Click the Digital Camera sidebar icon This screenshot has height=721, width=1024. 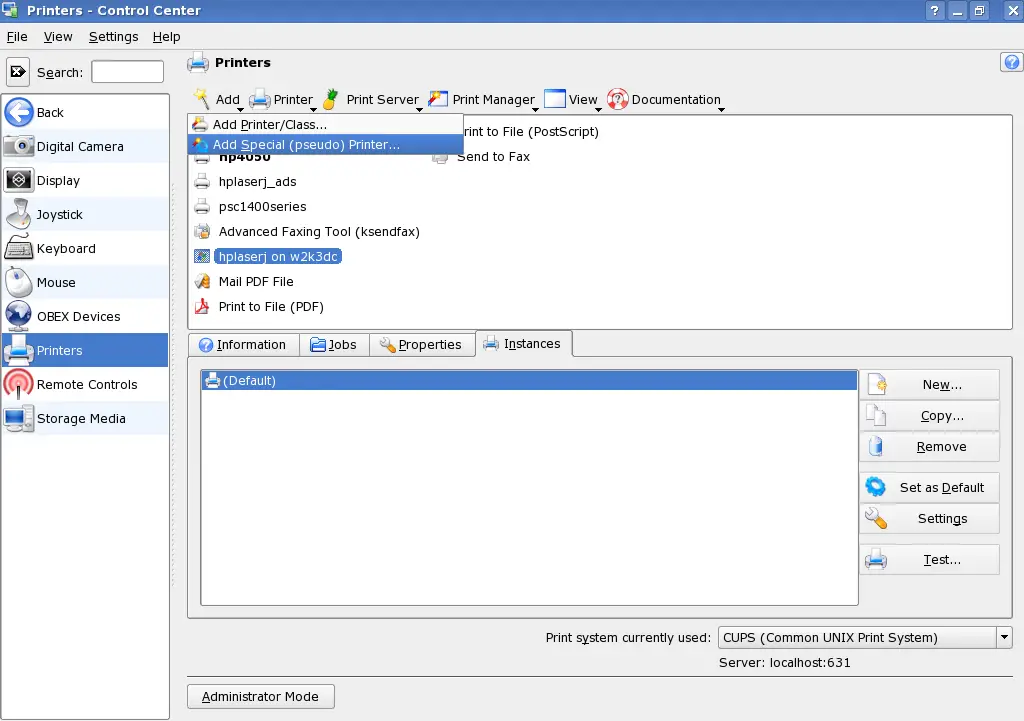[x=19, y=146]
